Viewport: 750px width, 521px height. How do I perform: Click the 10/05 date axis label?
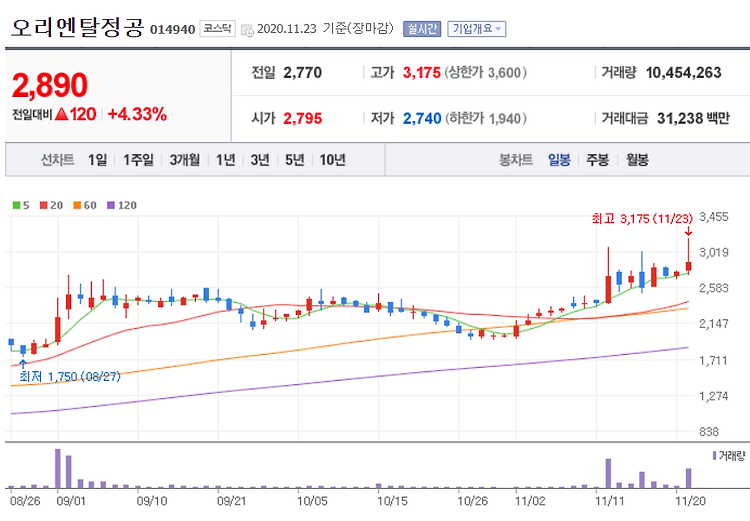[312, 501]
